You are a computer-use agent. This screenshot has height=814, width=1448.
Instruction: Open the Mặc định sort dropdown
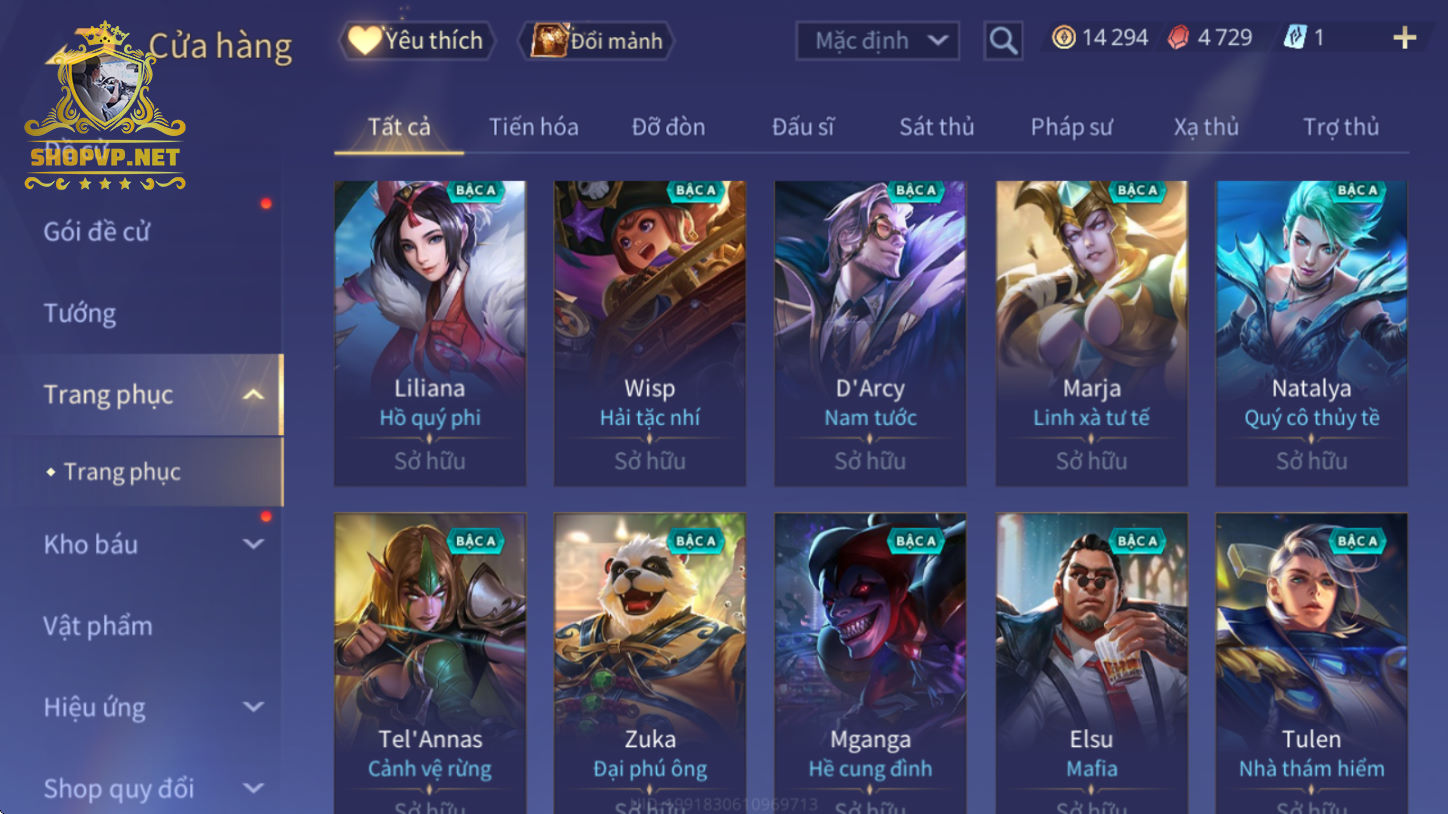(x=878, y=41)
